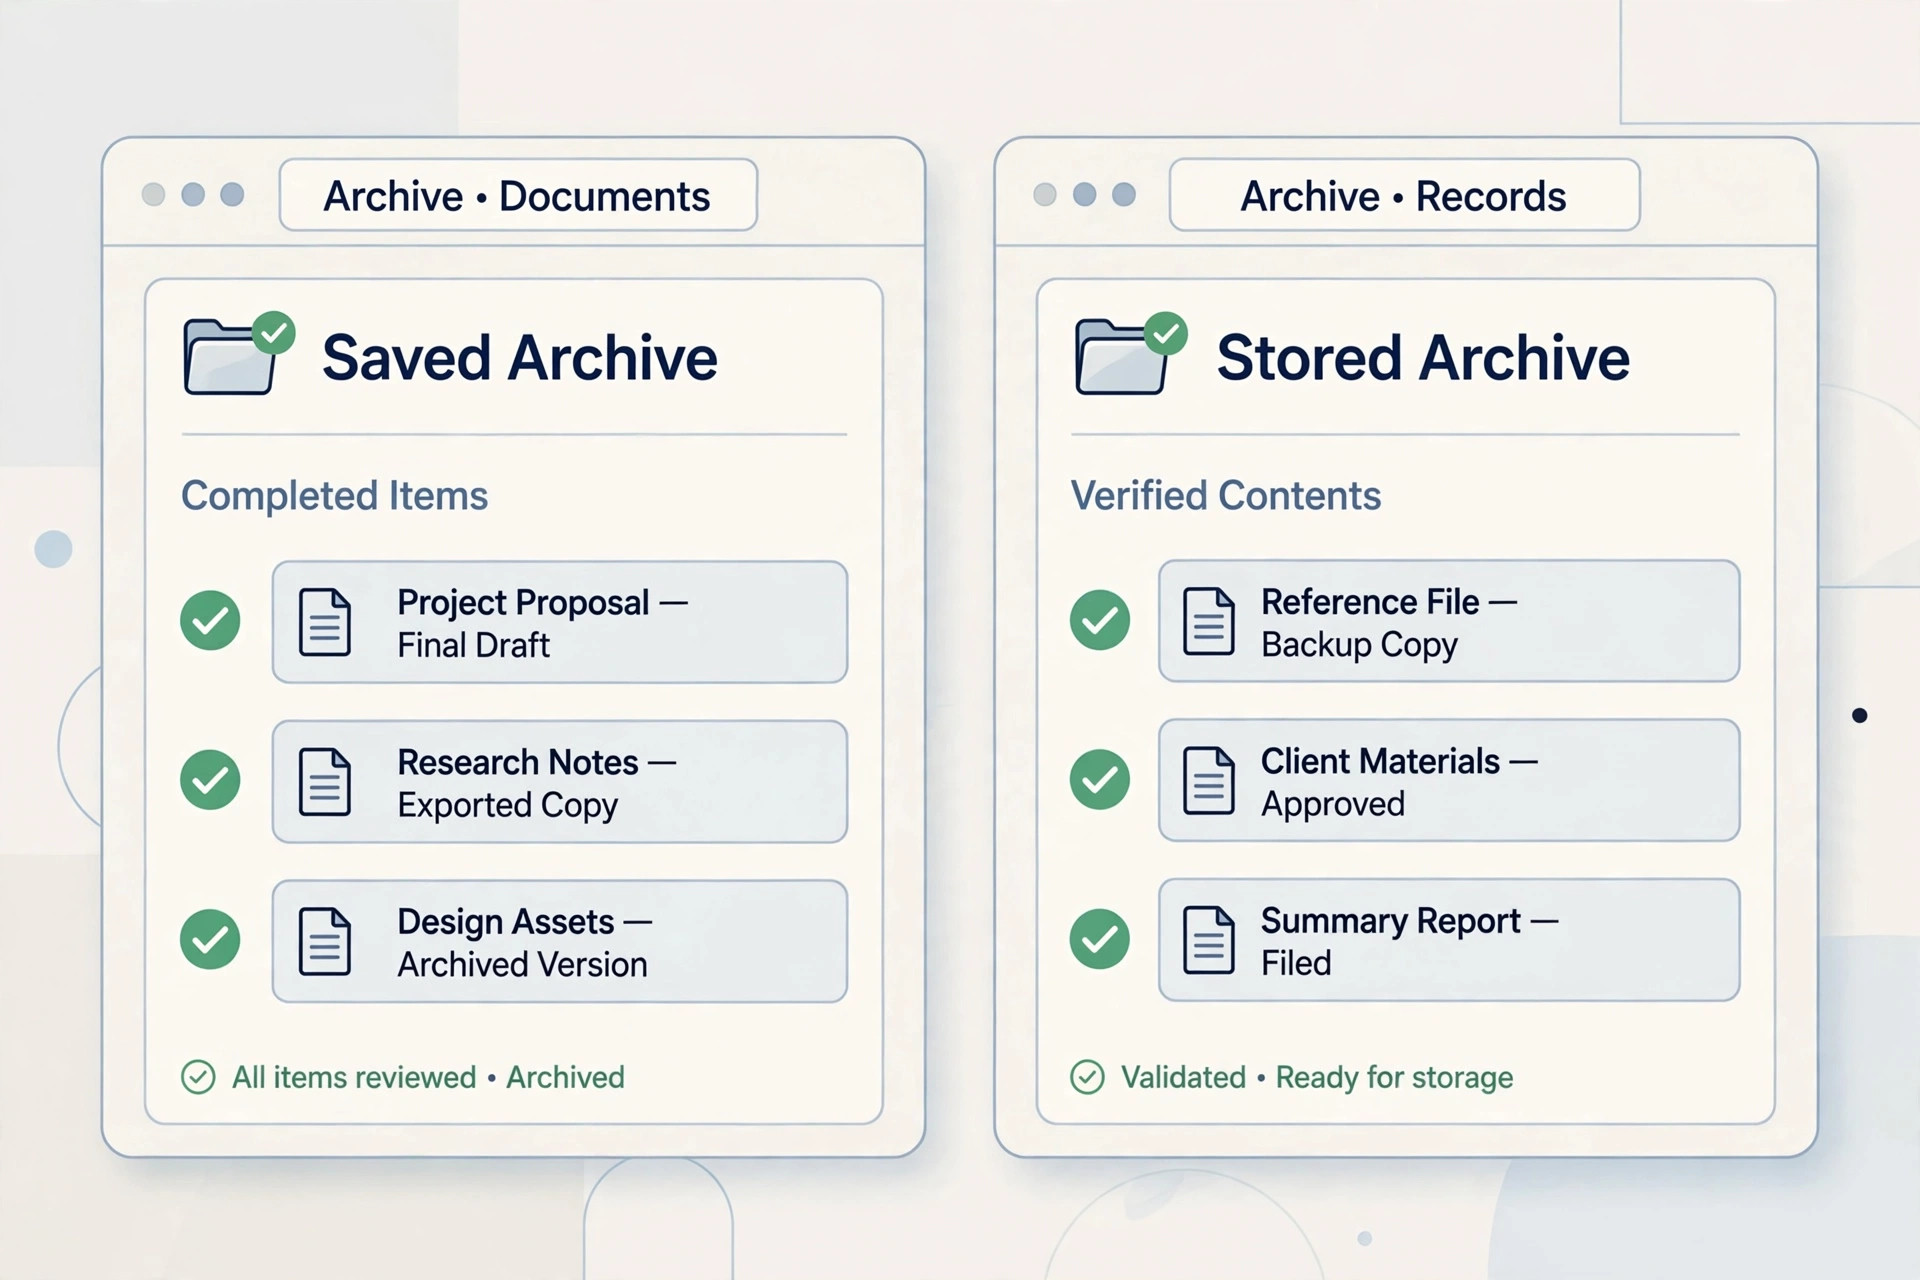Click the Stored Archive folder icon
1920x1280 pixels.
pyautogui.click(x=1130, y=354)
